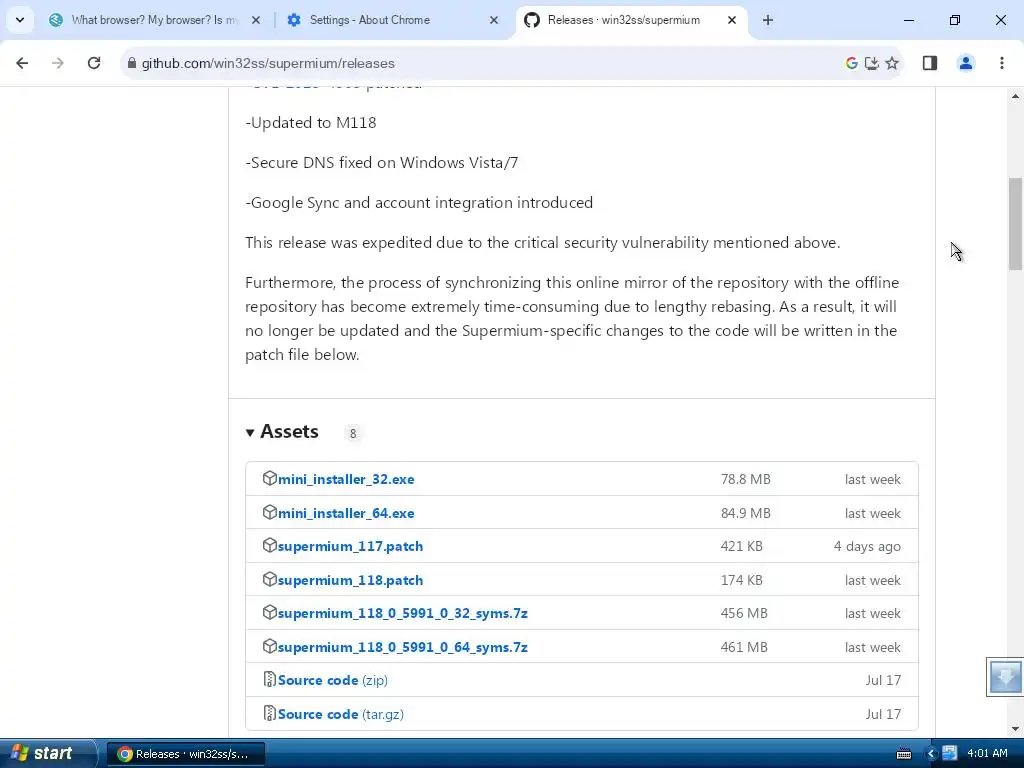Image resolution: width=1024 pixels, height=768 pixels.
Task: Switch to the Settings - About Chrome tab
Action: [x=394, y=20]
